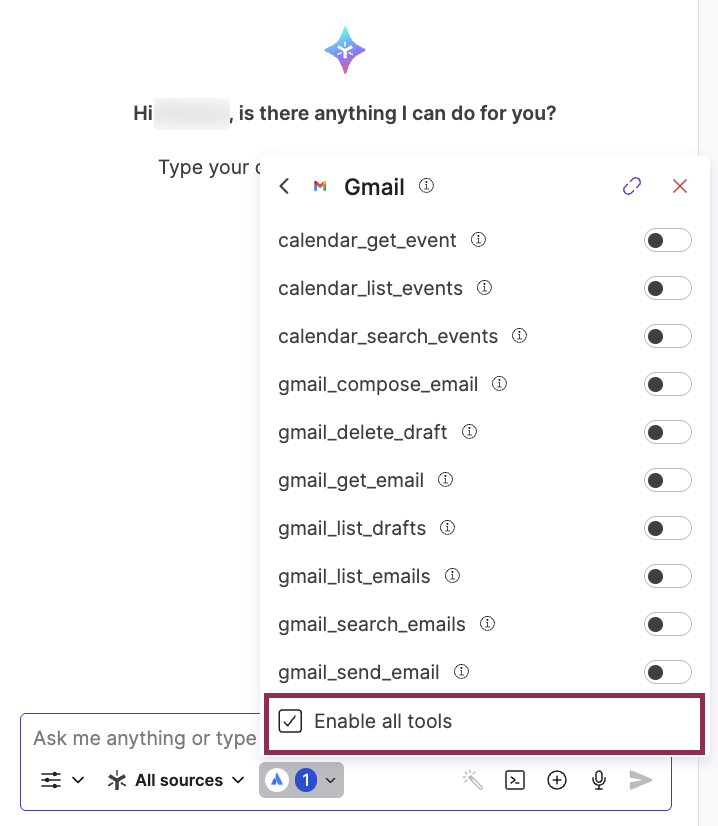Screen dimensions: 718x826
Task: Click the info icon beside calendar_search_events
Action: (x=519, y=336)
